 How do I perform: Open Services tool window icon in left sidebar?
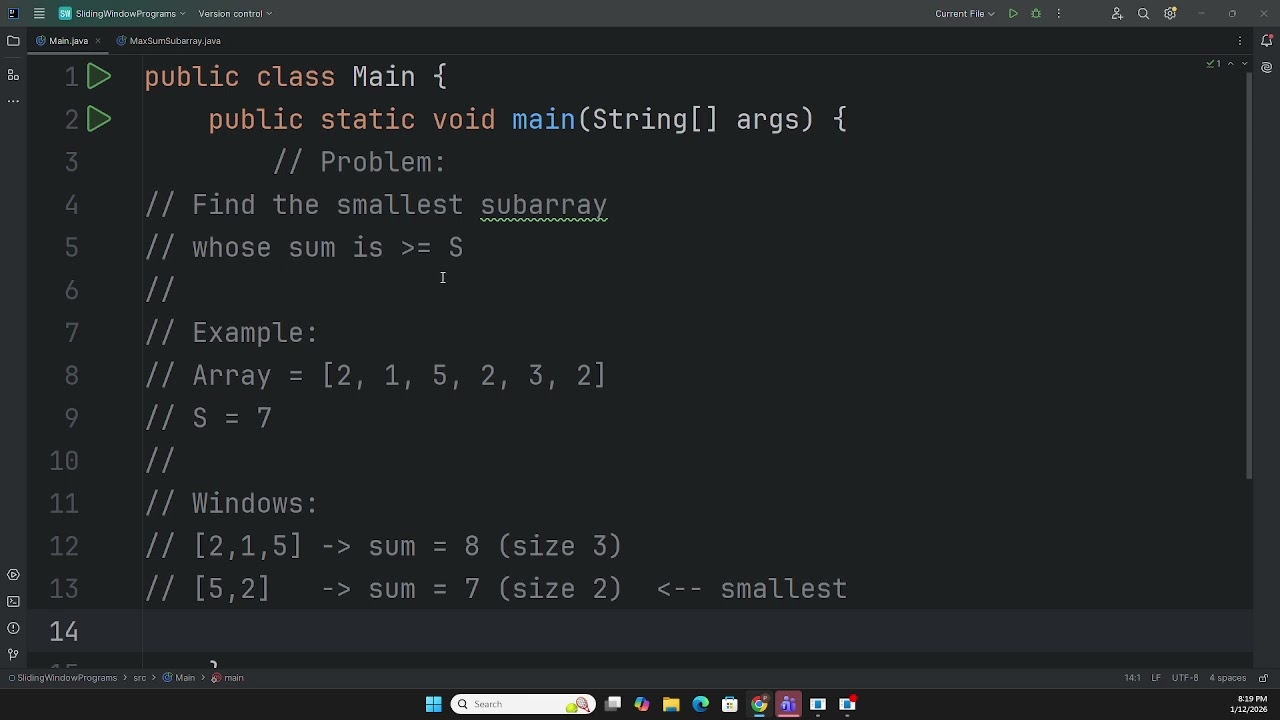(13, 575)
